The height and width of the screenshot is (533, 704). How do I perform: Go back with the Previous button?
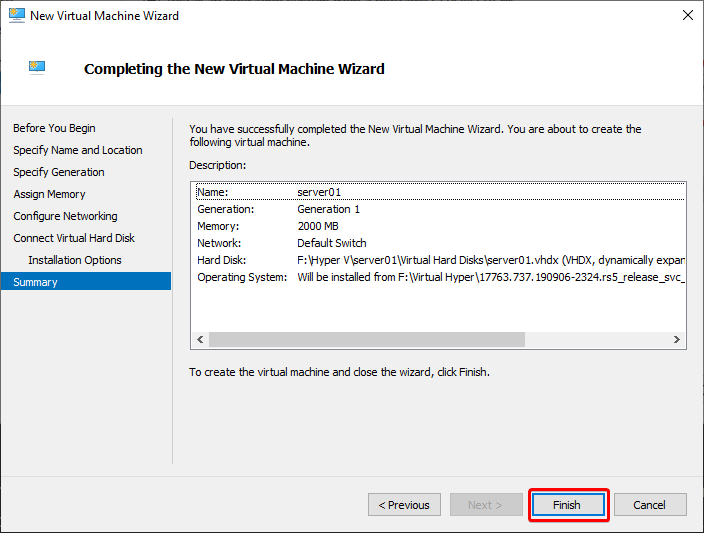coord(404,505)
